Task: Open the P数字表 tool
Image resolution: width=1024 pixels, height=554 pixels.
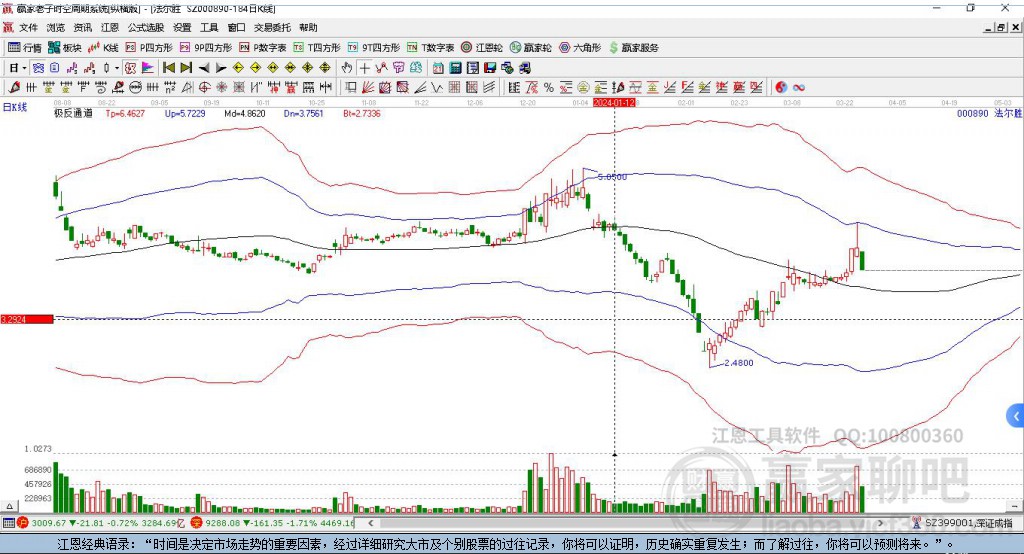Action: (x=263, y=48)
